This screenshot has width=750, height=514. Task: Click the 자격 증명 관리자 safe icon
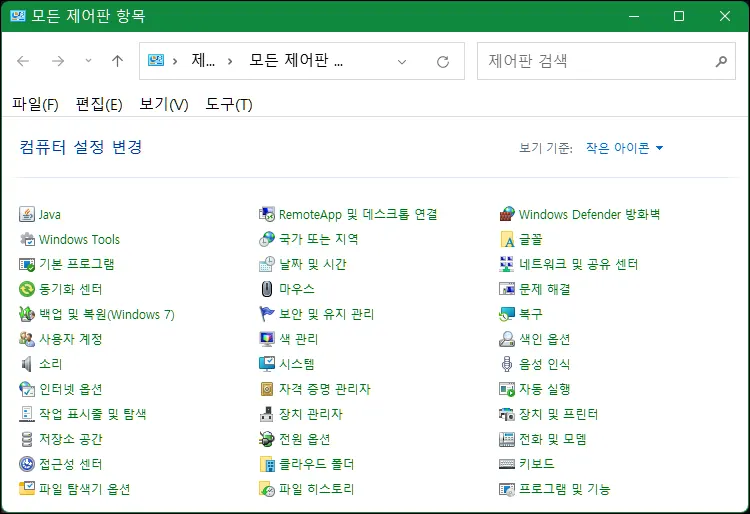click(x=267, y=389)
